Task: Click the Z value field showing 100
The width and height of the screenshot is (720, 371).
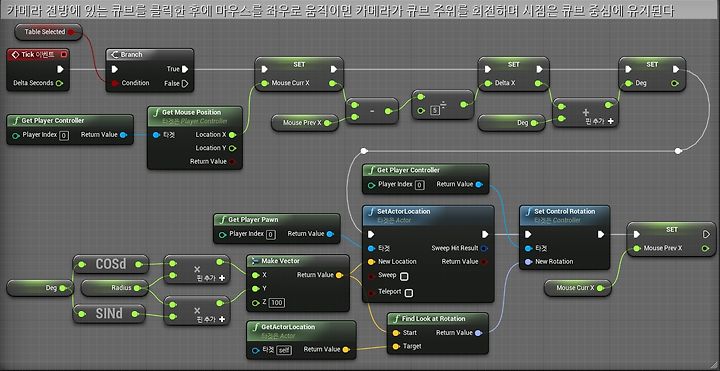Action: (x=276, y=303)
